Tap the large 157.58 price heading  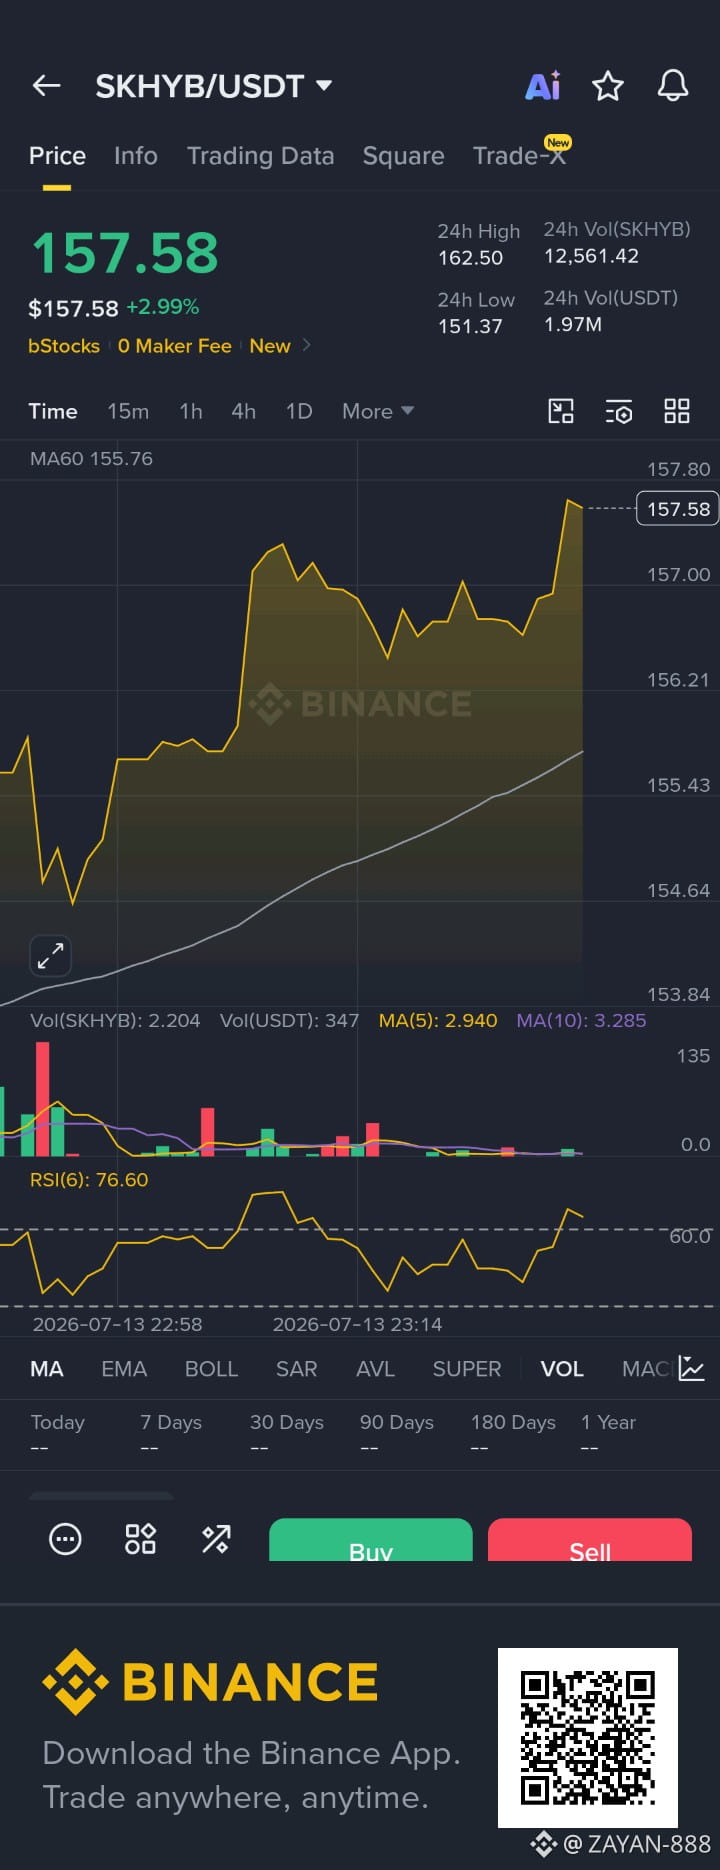(125, 253)
